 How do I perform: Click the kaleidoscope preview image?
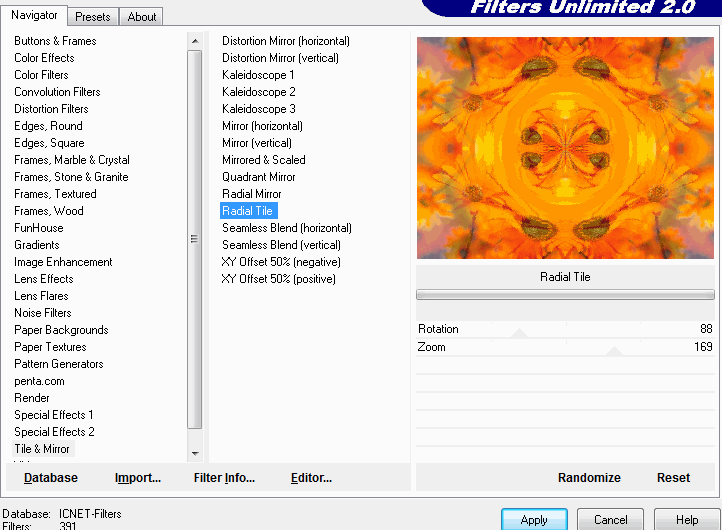click(565, 148)
